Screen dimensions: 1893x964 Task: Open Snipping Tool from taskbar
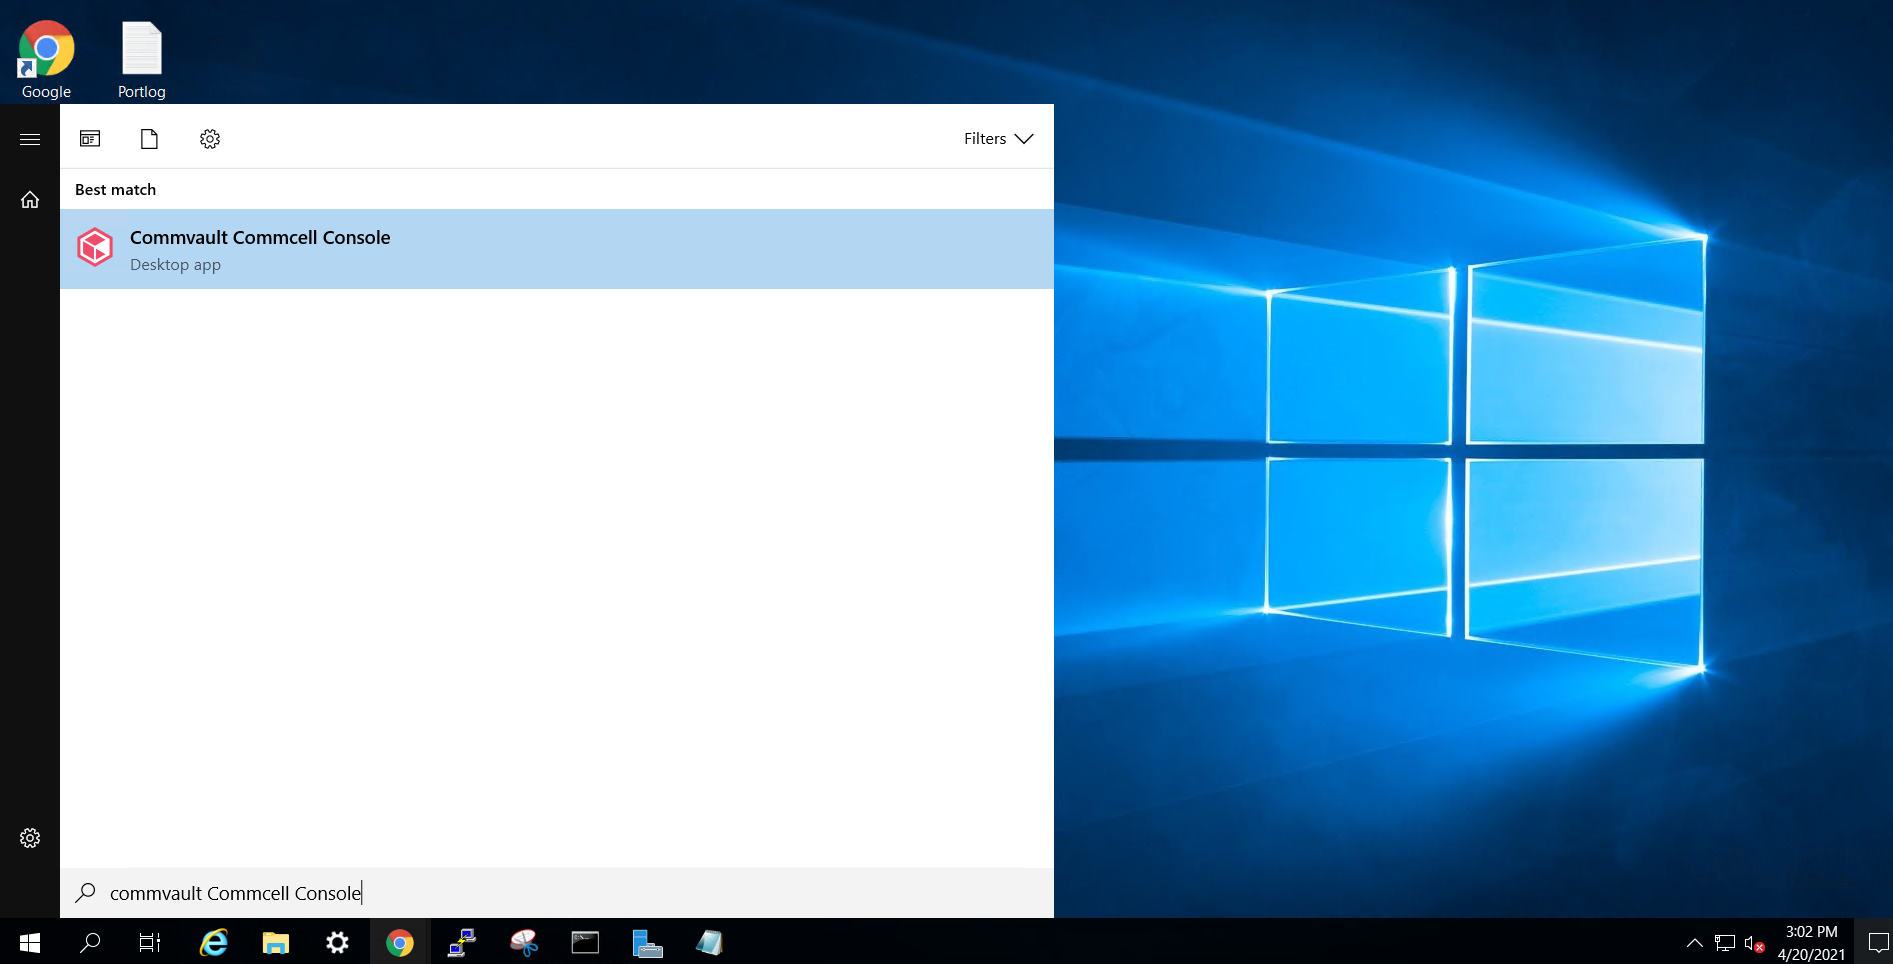[x=523, y=942]
